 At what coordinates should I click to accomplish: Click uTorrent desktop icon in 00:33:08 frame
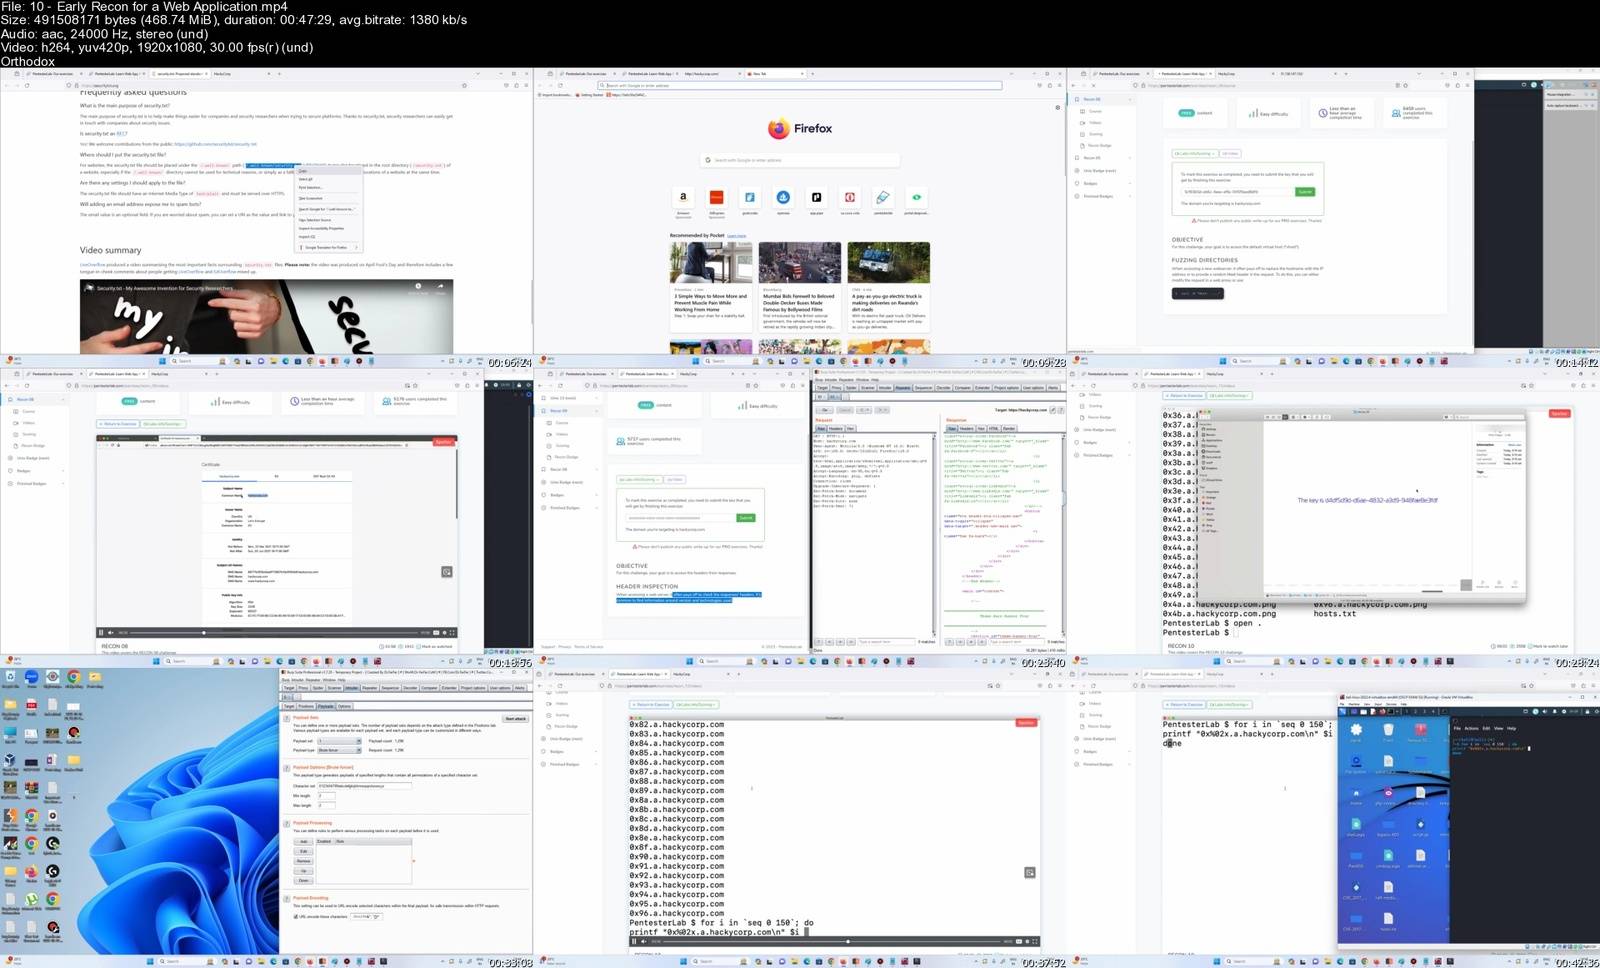click(32, 900)
